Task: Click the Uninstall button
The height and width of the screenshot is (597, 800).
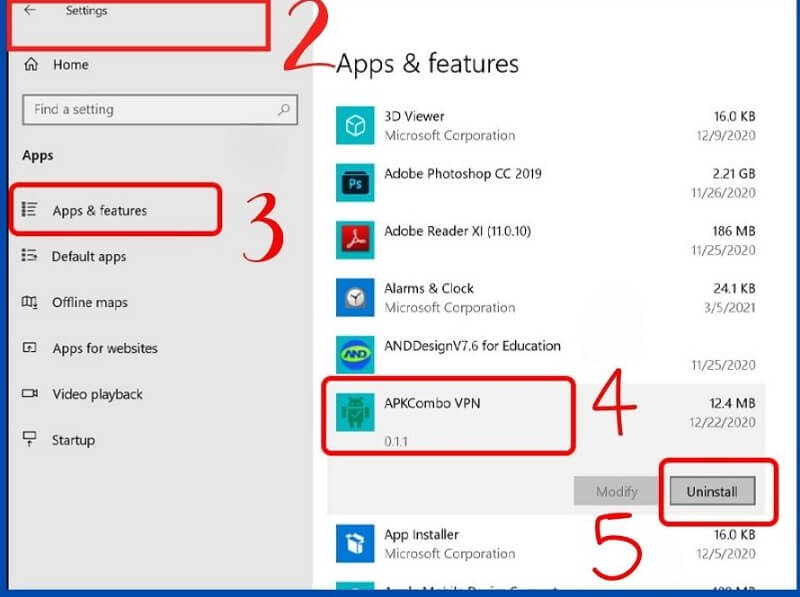Action: click(712, 491)
